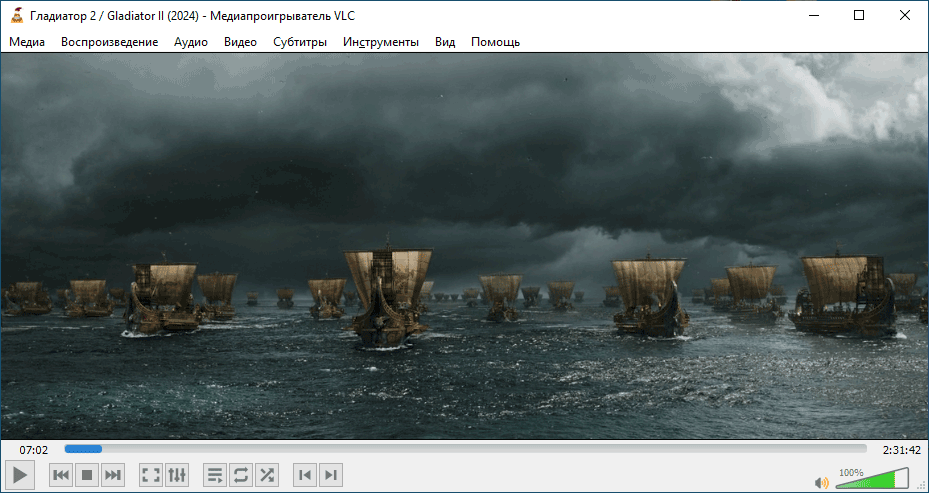Mute audio via speaker icon
The width and height of the screenshot is (929, 493).
point(821,482)
